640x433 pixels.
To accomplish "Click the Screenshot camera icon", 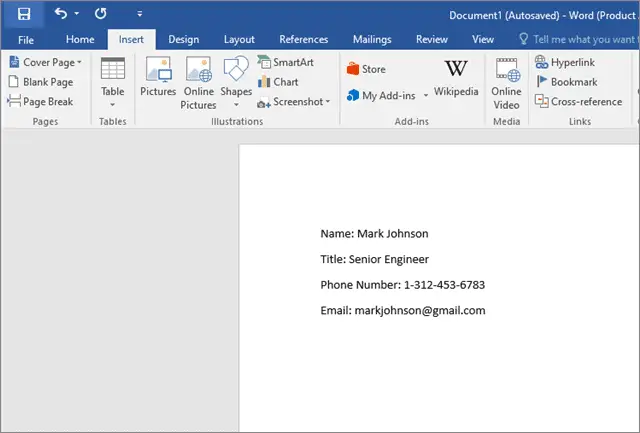I will click(x=263, y=103).
